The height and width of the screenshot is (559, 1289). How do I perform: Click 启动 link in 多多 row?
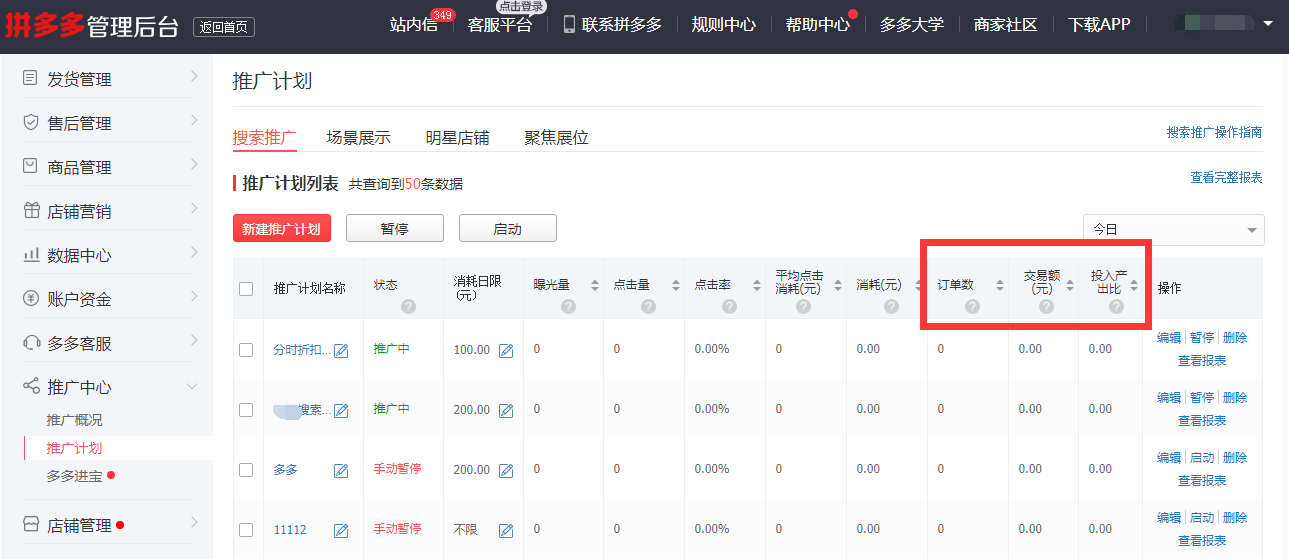[x=1201, y=458]
